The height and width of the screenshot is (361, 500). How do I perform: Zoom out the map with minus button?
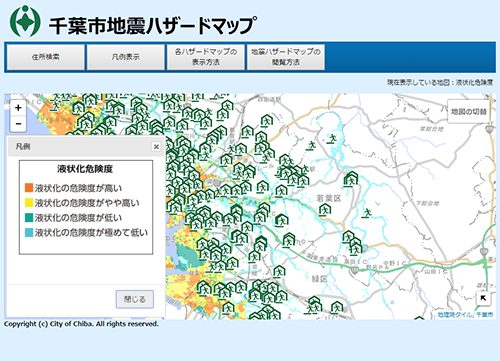18,124
